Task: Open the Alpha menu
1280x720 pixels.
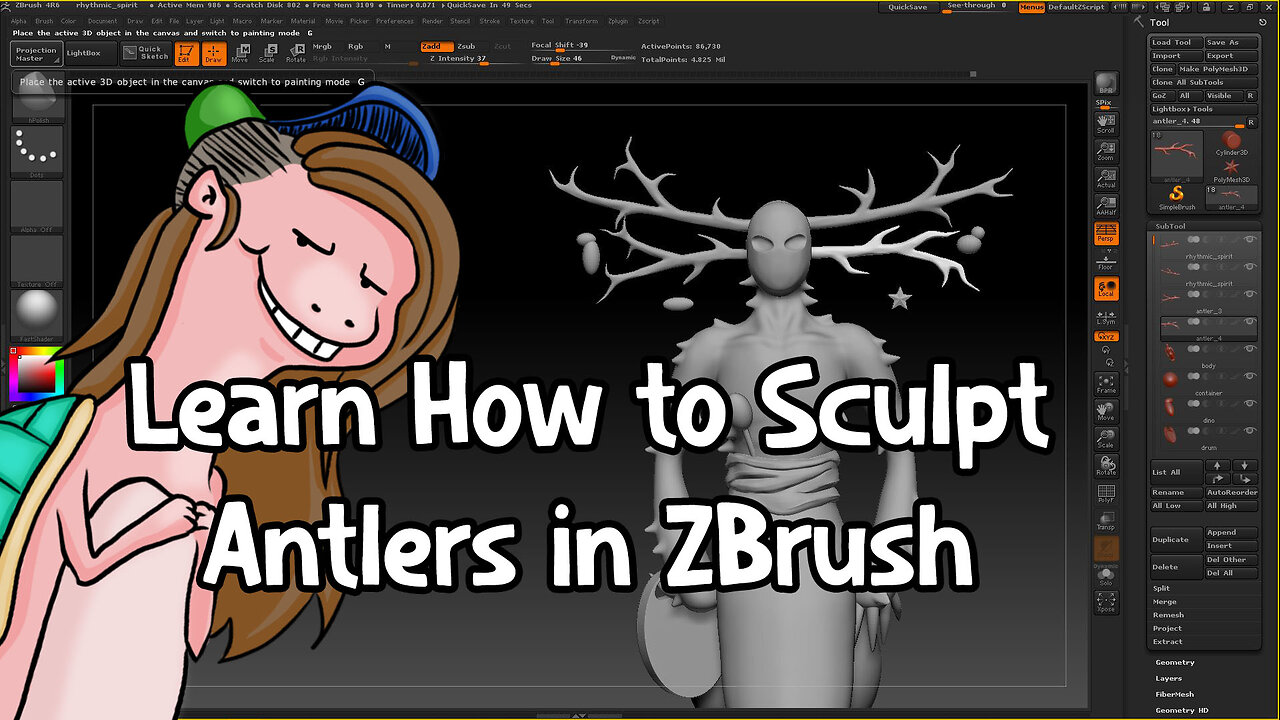Action: click(18, 21)
